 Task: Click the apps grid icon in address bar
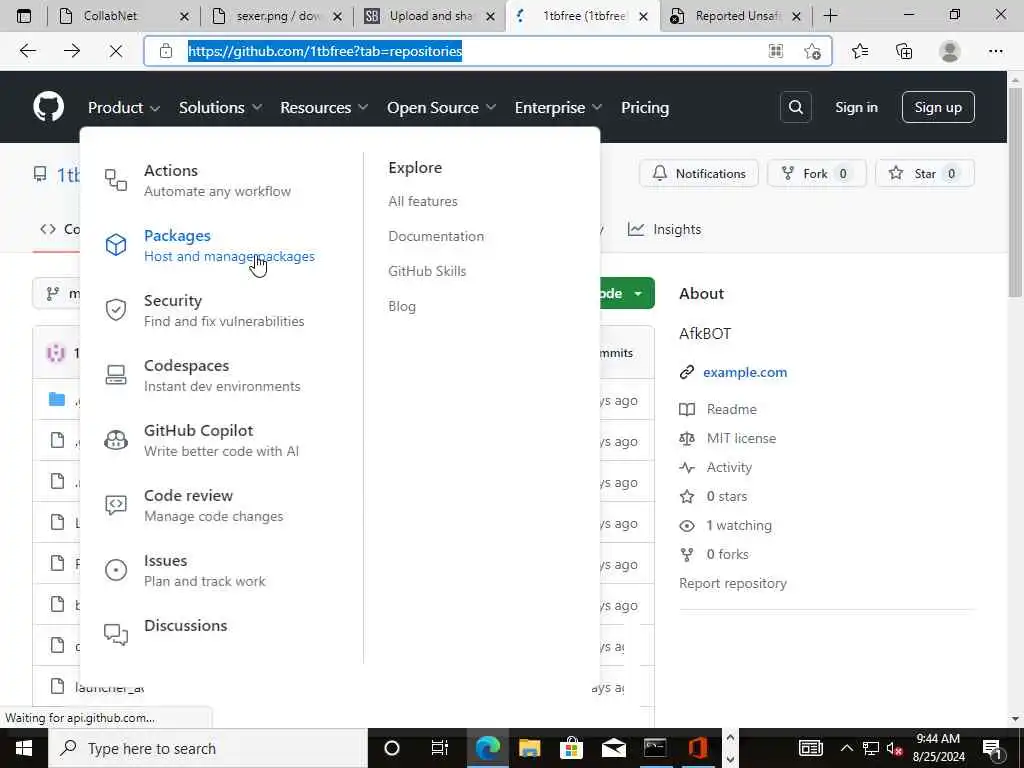pos(776,51)
